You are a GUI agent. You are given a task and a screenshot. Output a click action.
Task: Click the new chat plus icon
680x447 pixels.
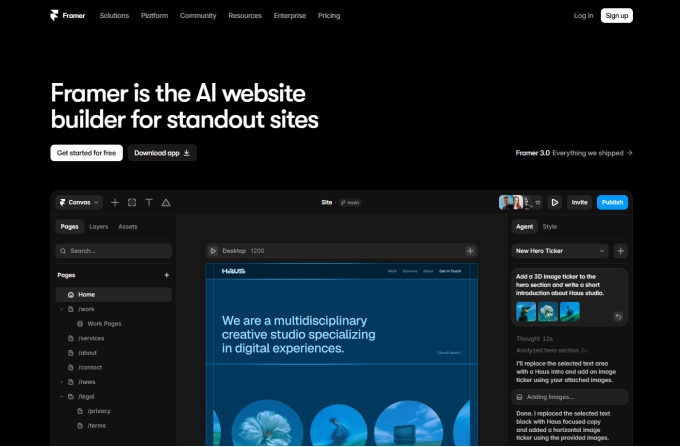[621, 251]
